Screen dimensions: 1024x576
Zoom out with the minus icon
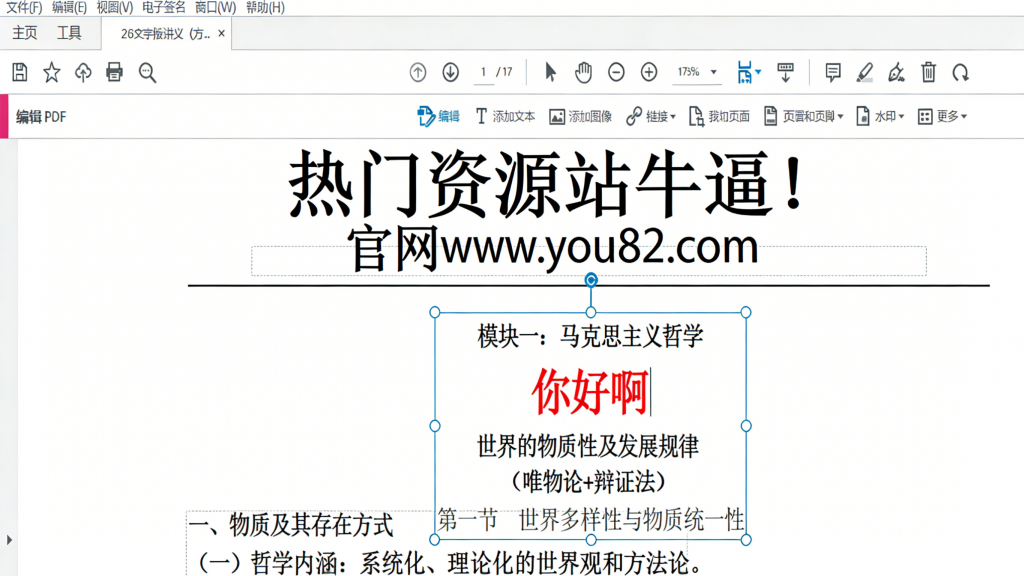coord(616,71)
